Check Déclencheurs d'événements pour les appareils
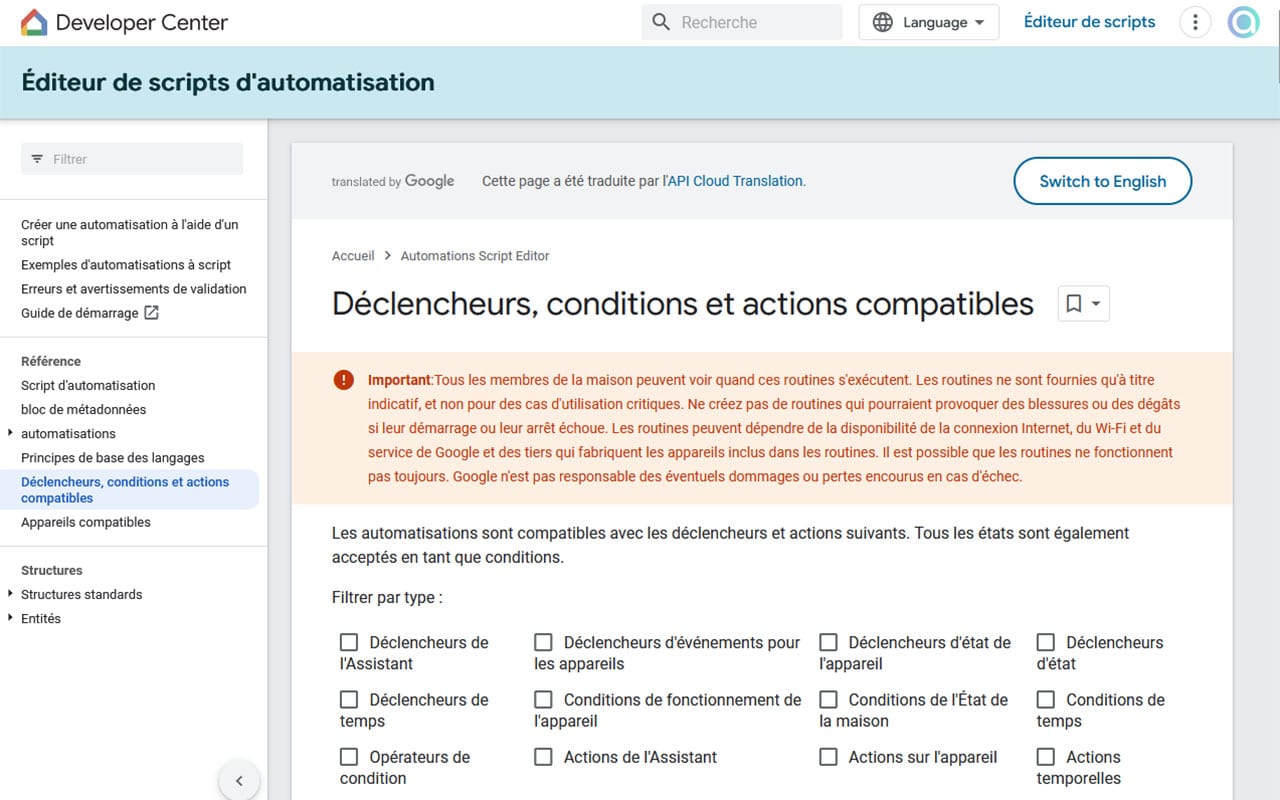The height and width of the screenshot is (800, 1280). [x=543, y=642]
